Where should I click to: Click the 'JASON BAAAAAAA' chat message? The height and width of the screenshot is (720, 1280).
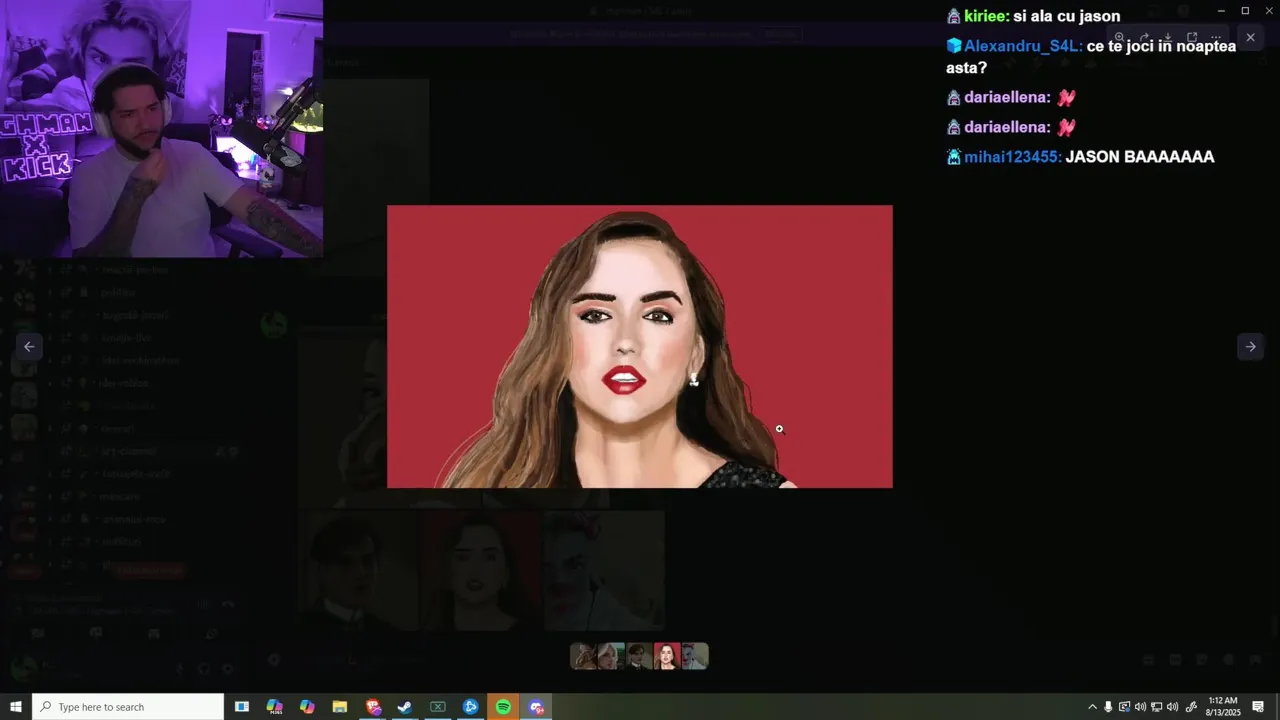click(1140, 157)
